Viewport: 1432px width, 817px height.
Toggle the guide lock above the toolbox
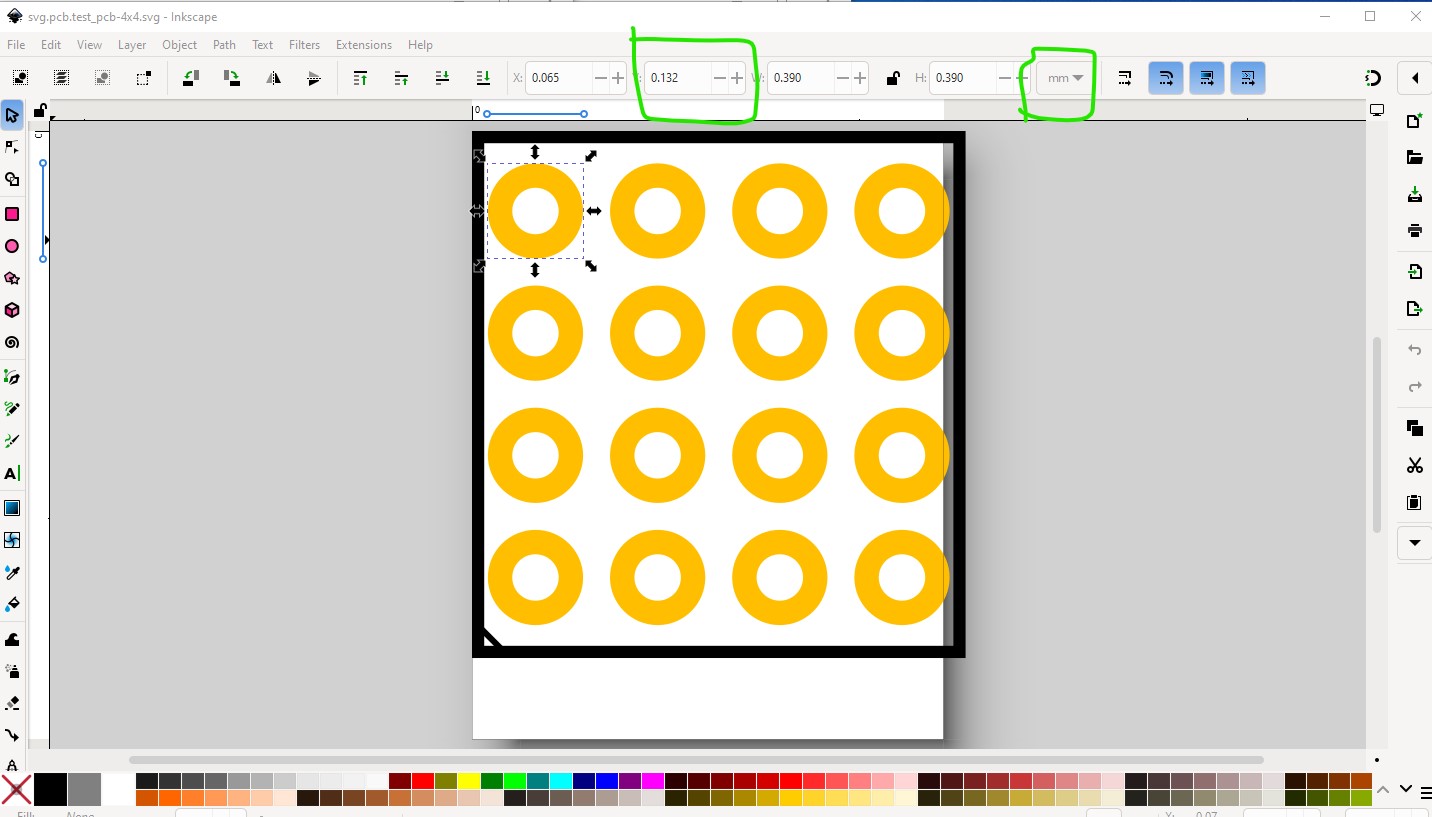(x=40, y=110)
